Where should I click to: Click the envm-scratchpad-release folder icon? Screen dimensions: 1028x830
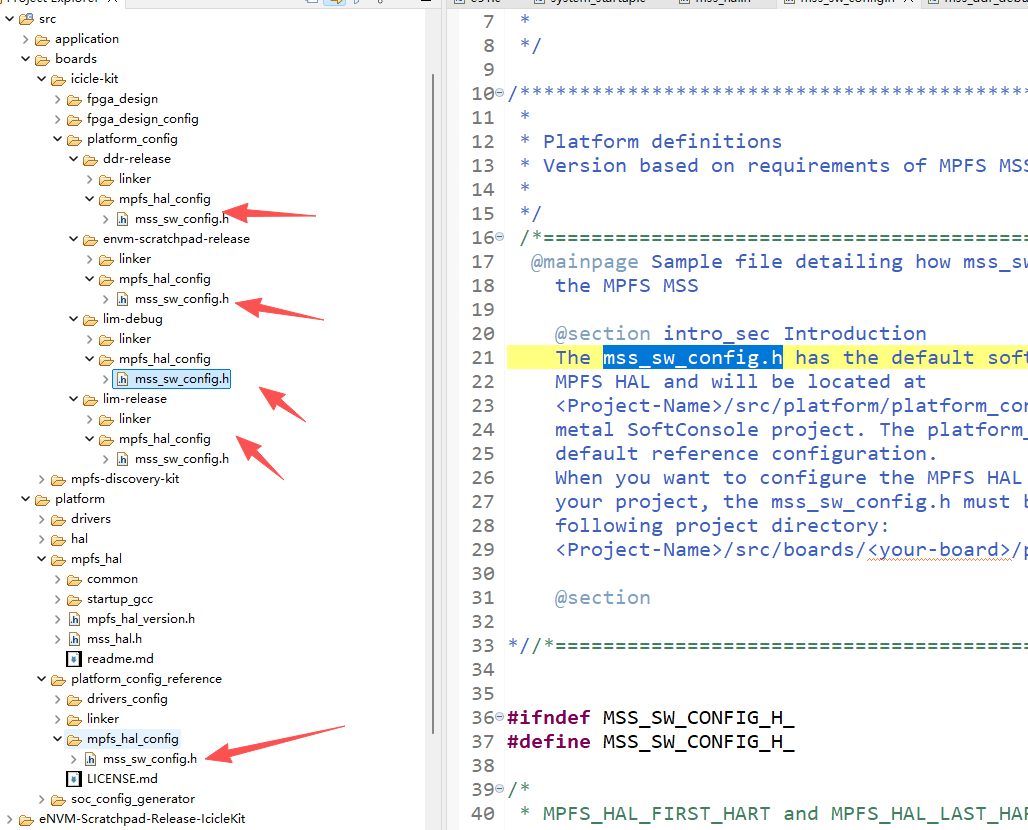coord(90,239)
